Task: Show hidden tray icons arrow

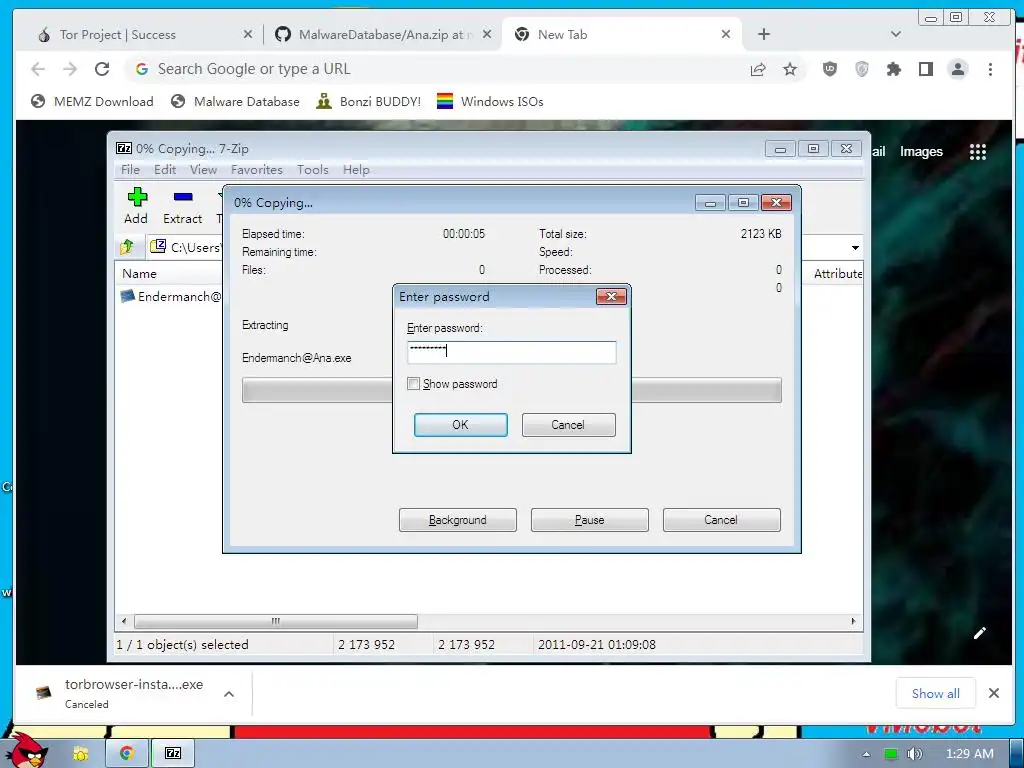Action: pos(867,754)
